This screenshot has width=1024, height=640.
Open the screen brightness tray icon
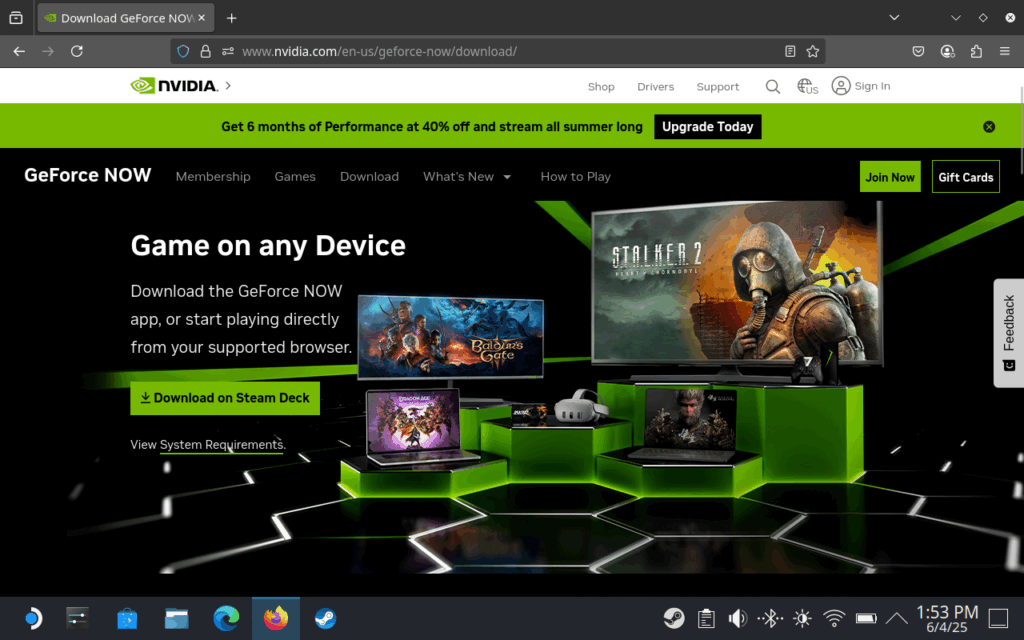pyautogui.click(x=802, y=618)
